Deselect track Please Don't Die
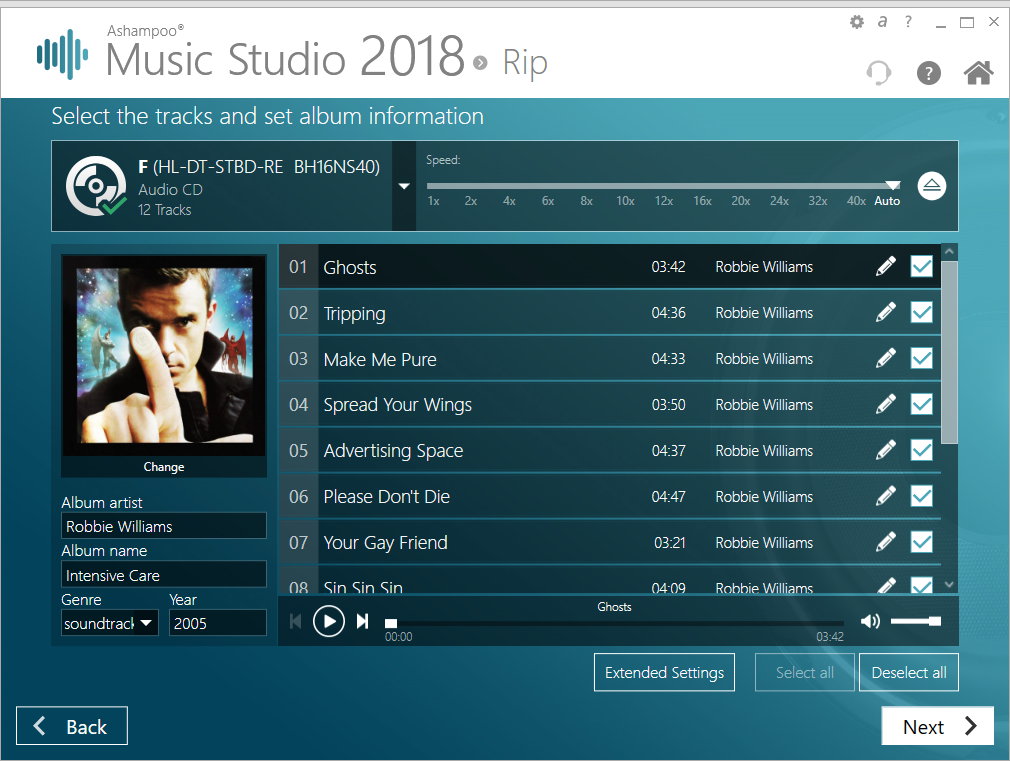This screenshot has width=1010, height=761. pyautogui.click(x=920, y=496)
